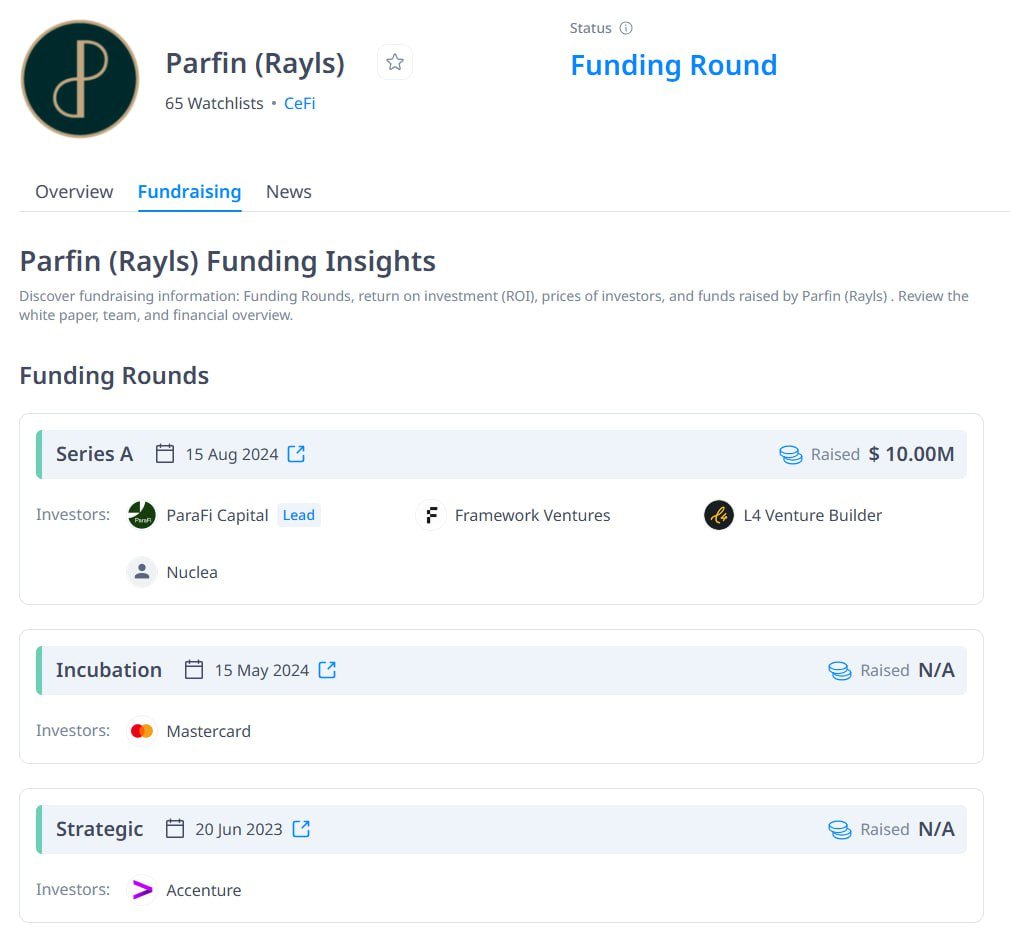This screenshot has height=930, width=1010.
Task: Click the Series A calendar icon
Action: [165, 454]
